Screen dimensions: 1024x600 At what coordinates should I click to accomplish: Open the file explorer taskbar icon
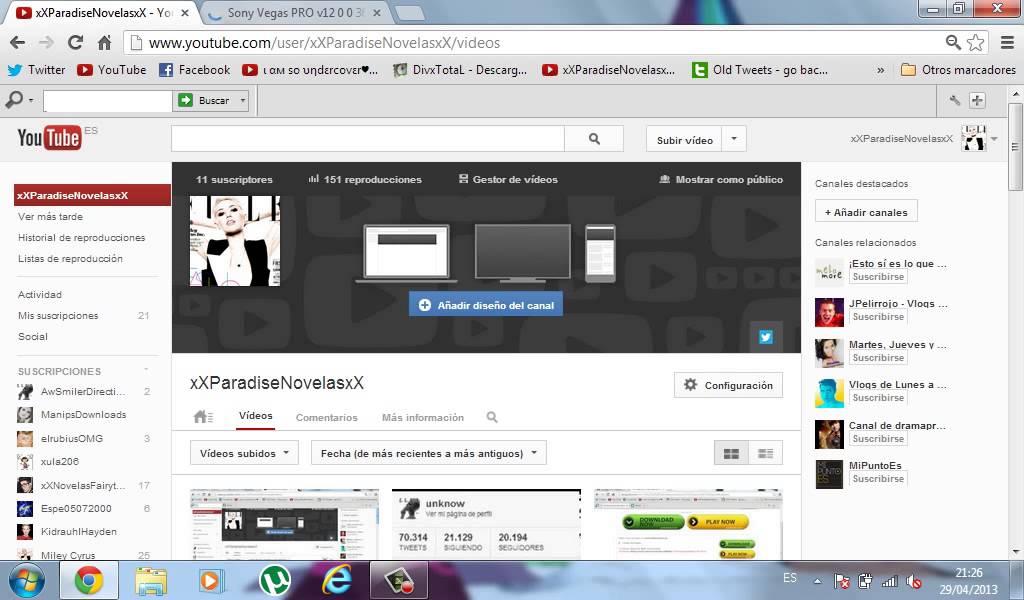click(x=151, y=580)
